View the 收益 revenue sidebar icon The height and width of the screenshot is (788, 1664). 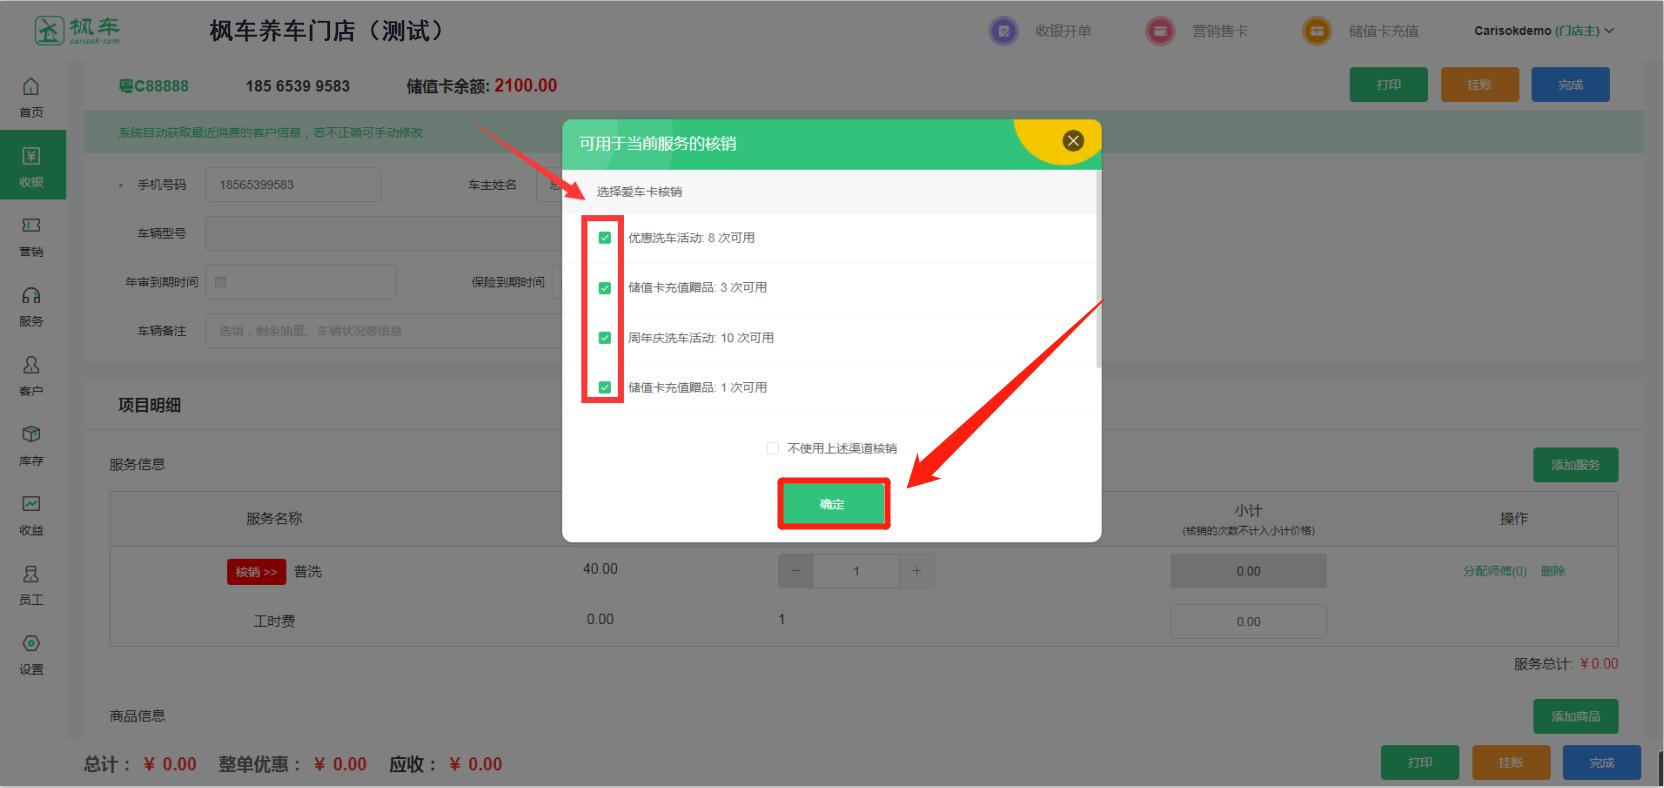[x=31, y=514]
